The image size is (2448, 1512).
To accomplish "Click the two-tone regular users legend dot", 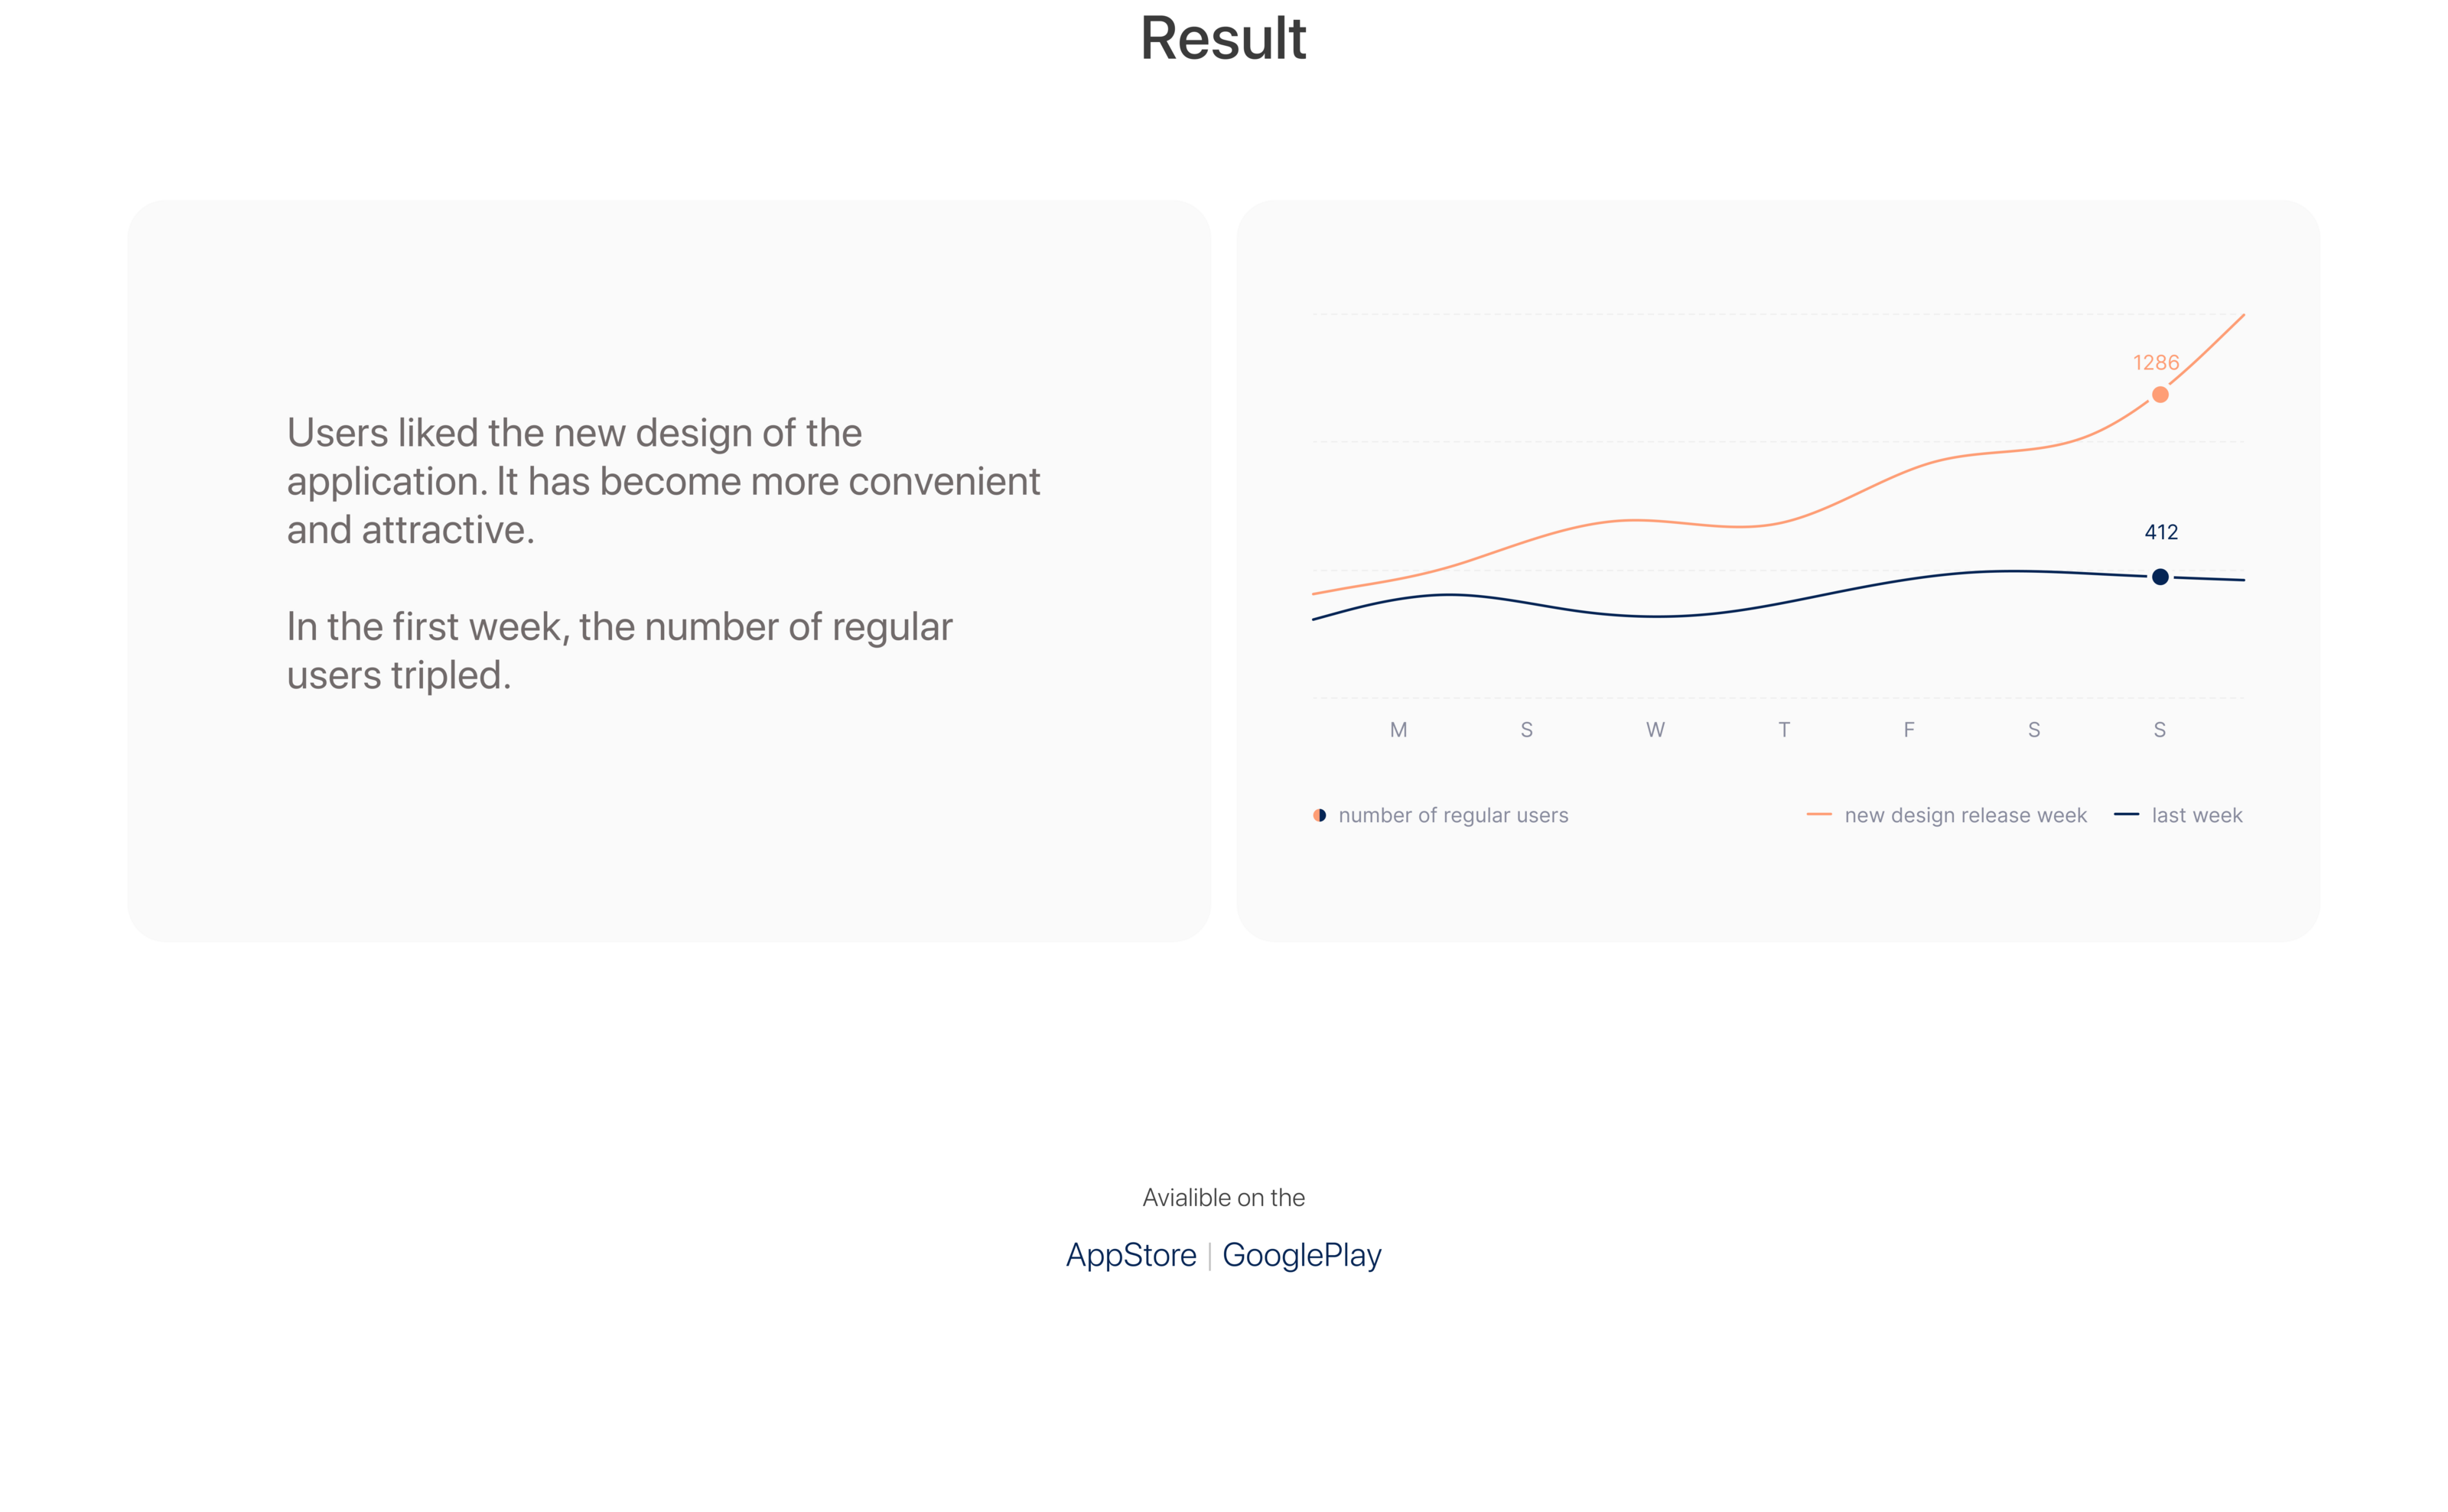I will pos(1320,815).
